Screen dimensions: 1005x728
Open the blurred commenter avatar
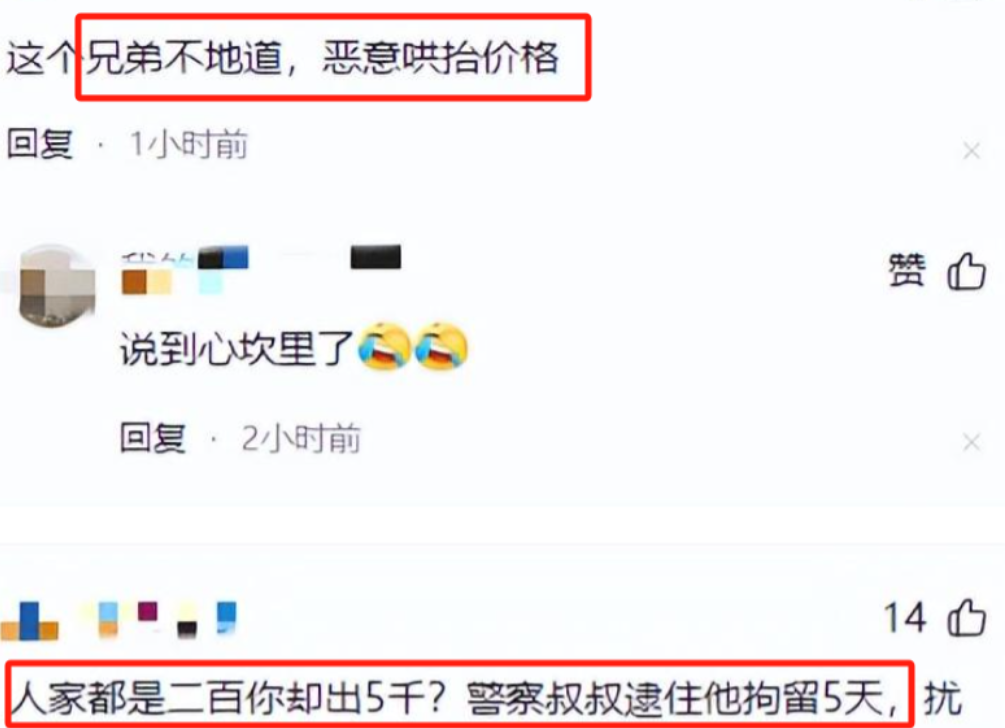point(58,284)
